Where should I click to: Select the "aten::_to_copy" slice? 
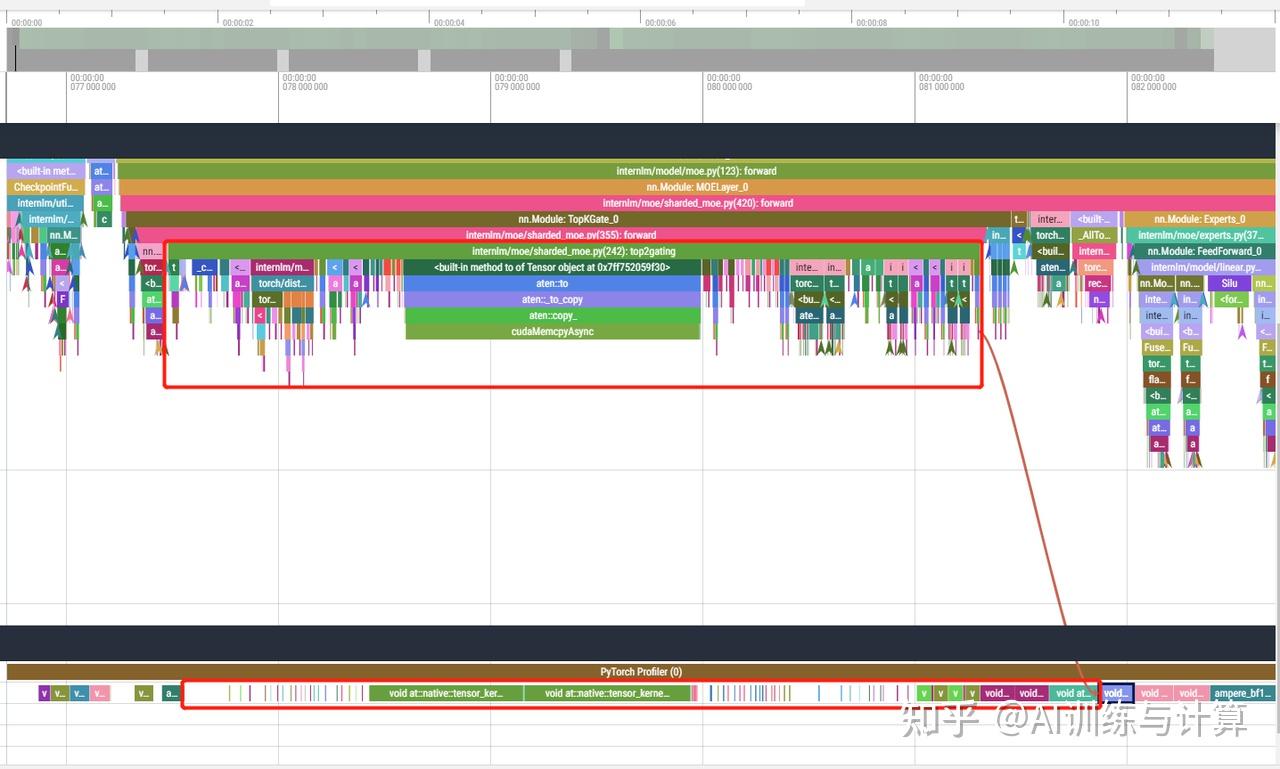[552, 299]
